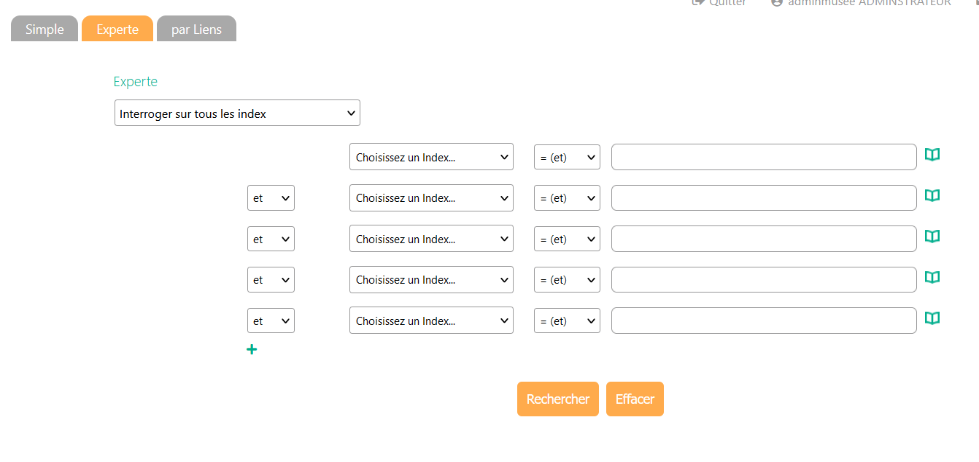979x462 pixels.
Task: Add a search row with the green plus icon
Action: pos(252,350)
